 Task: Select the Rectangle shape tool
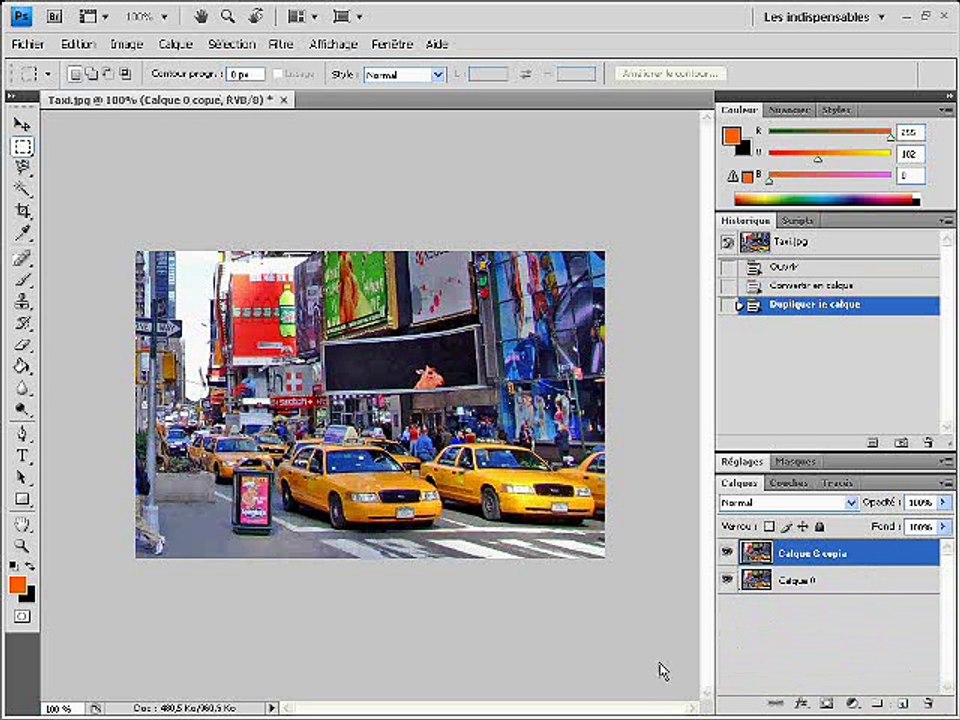pos(23,499)
